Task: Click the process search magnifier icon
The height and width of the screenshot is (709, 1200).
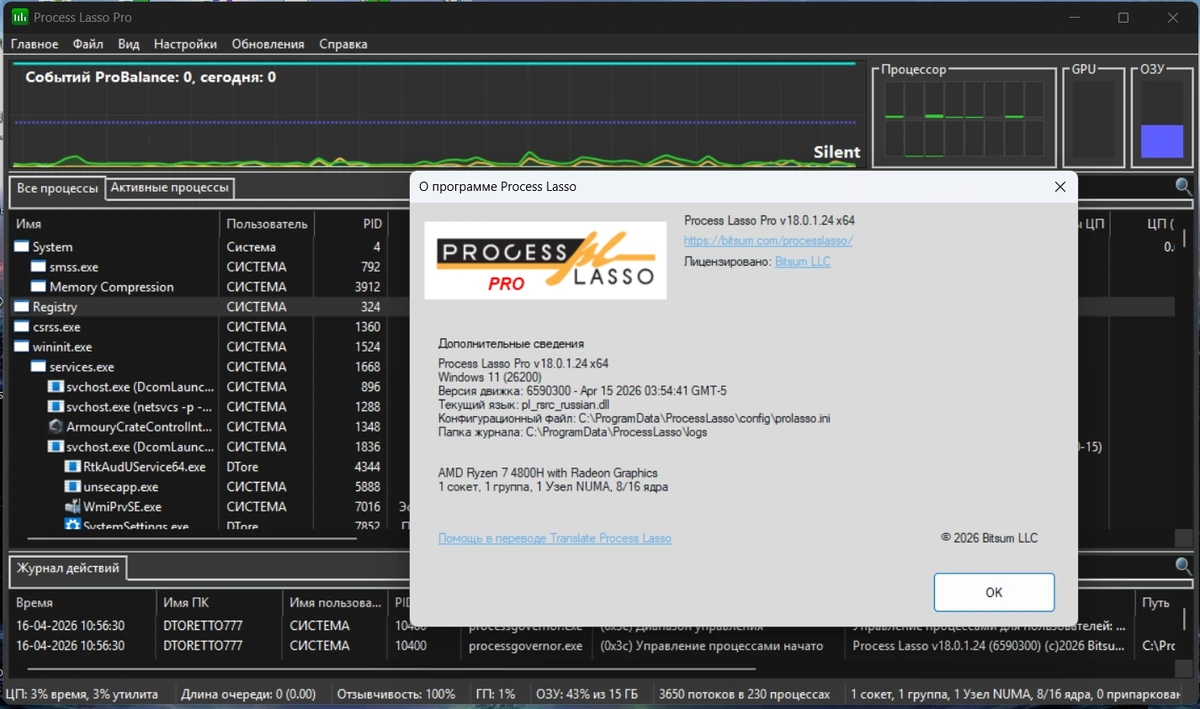Action: pyautogui.click(x=1183, y=187)
